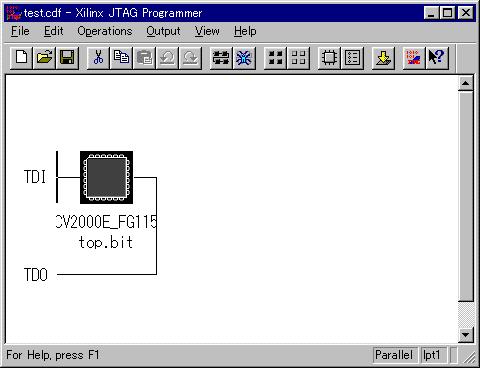Open the View menu

pos(207,31)
